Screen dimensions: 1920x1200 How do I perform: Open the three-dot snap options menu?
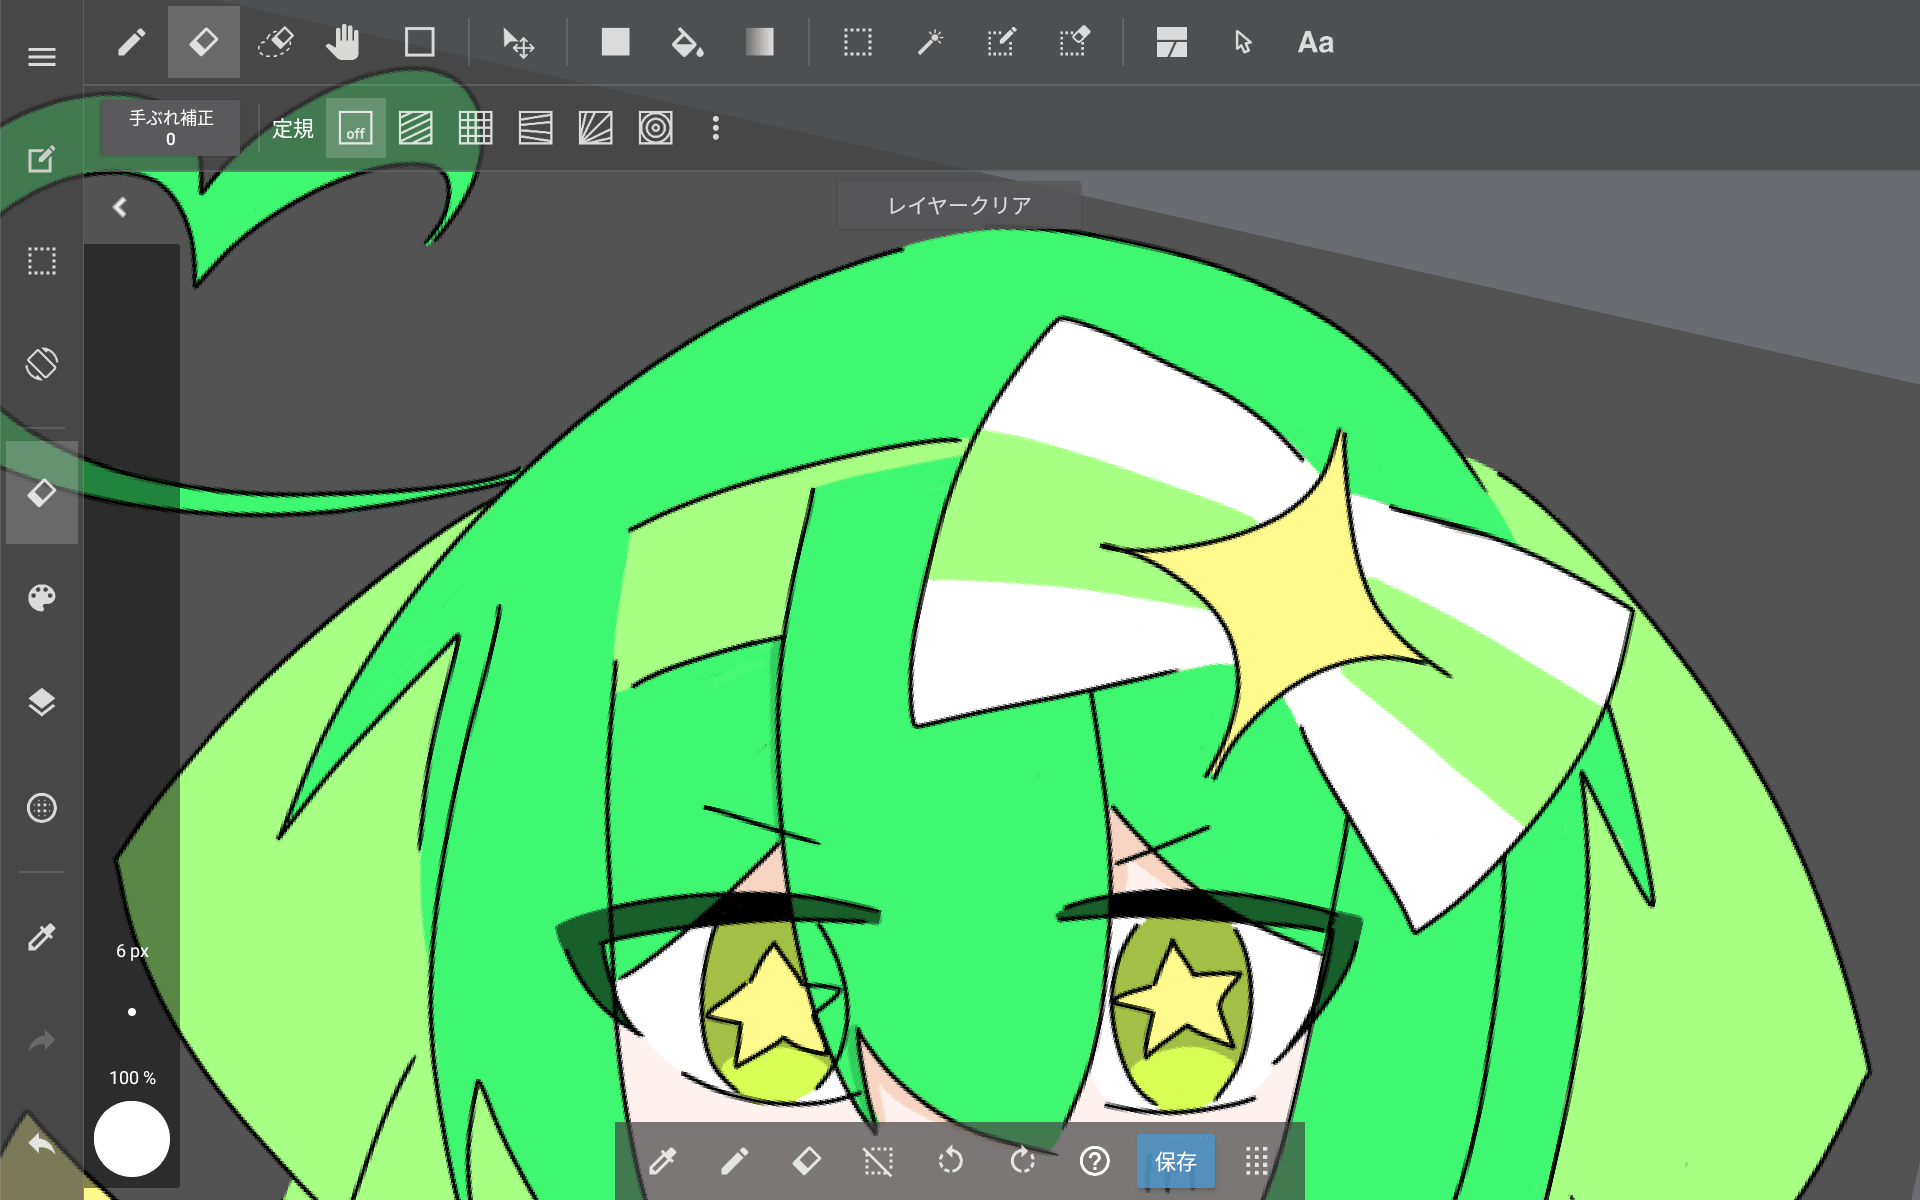coord(715,129)
